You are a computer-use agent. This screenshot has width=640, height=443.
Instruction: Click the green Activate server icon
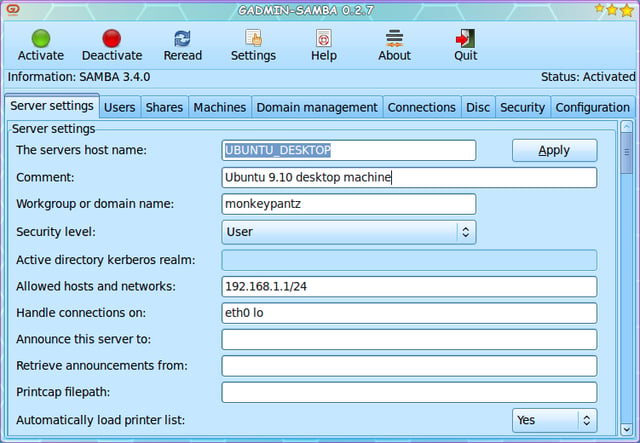tap(41, 38)
